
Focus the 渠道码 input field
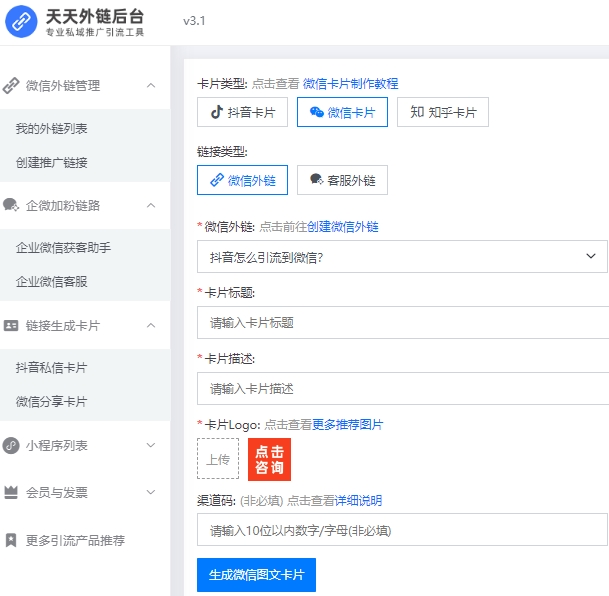pos(402,530)
